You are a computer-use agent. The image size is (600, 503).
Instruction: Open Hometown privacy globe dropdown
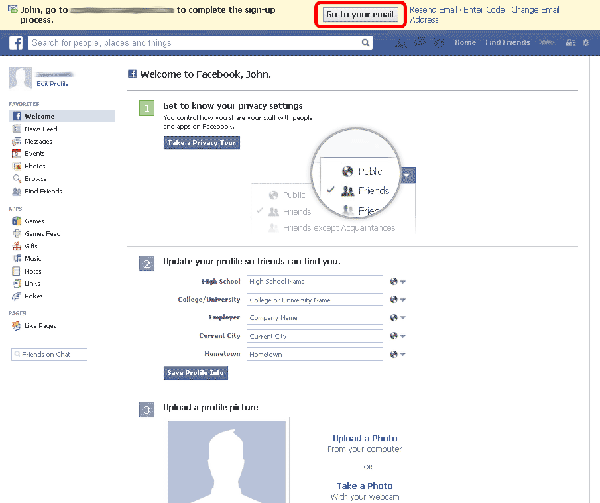click(398, 354)
